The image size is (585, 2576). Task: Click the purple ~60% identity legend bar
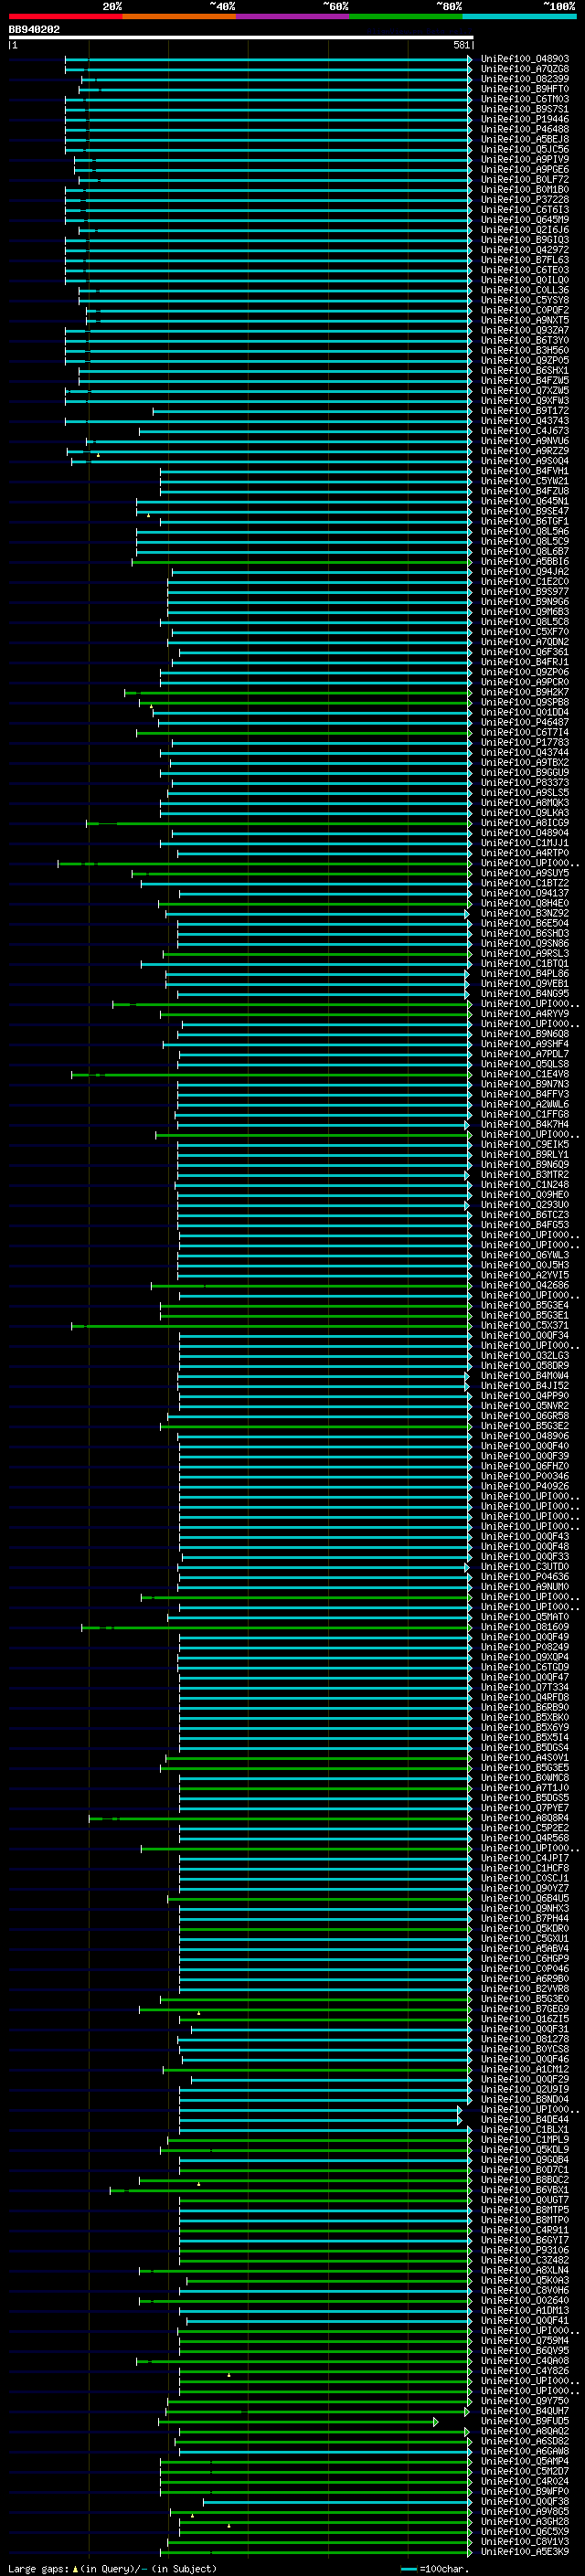[x=293, y=16]
